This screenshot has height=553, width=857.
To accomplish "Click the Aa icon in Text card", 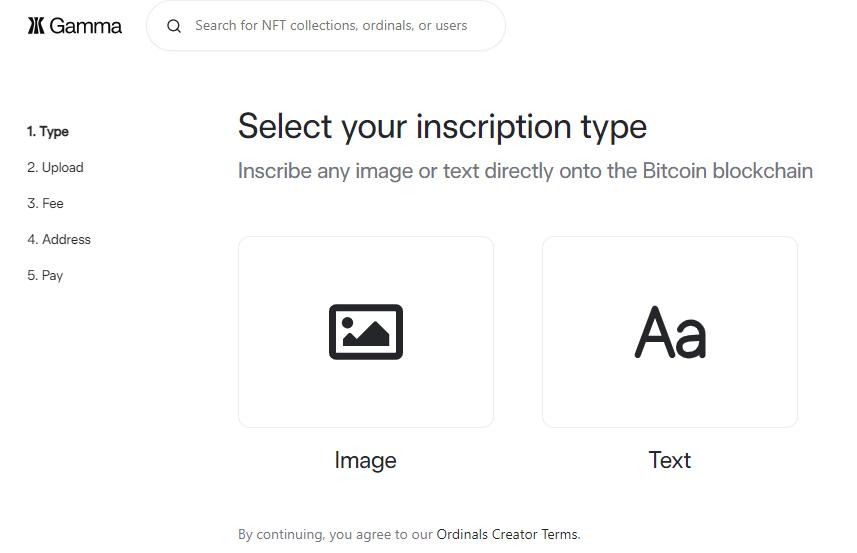I will point(670,333).
